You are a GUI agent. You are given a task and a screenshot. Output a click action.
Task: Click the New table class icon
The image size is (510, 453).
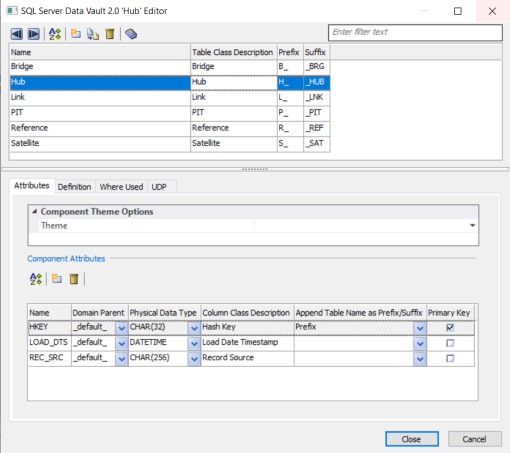[x=76, y=34]
